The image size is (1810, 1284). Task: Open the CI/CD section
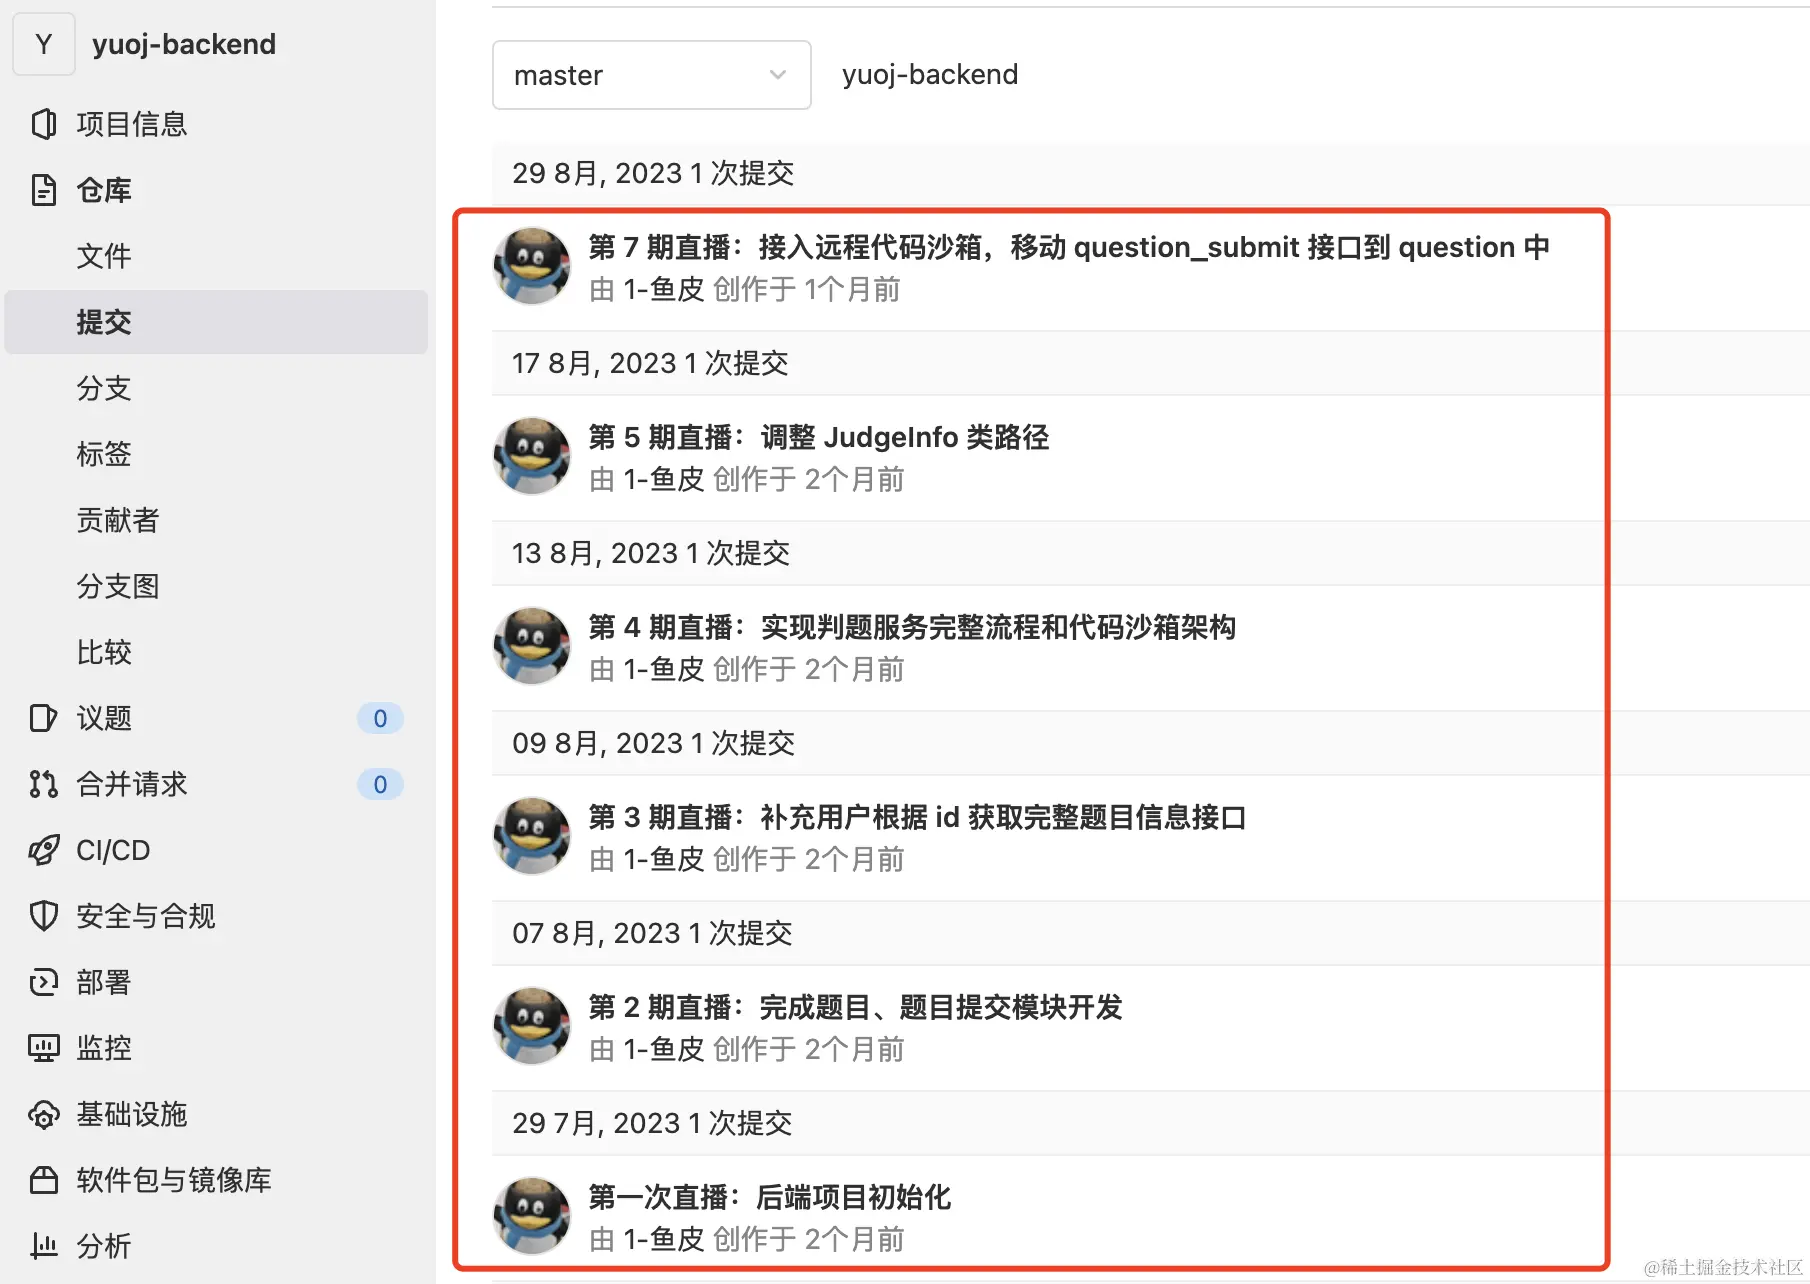[x=113, y=850]
